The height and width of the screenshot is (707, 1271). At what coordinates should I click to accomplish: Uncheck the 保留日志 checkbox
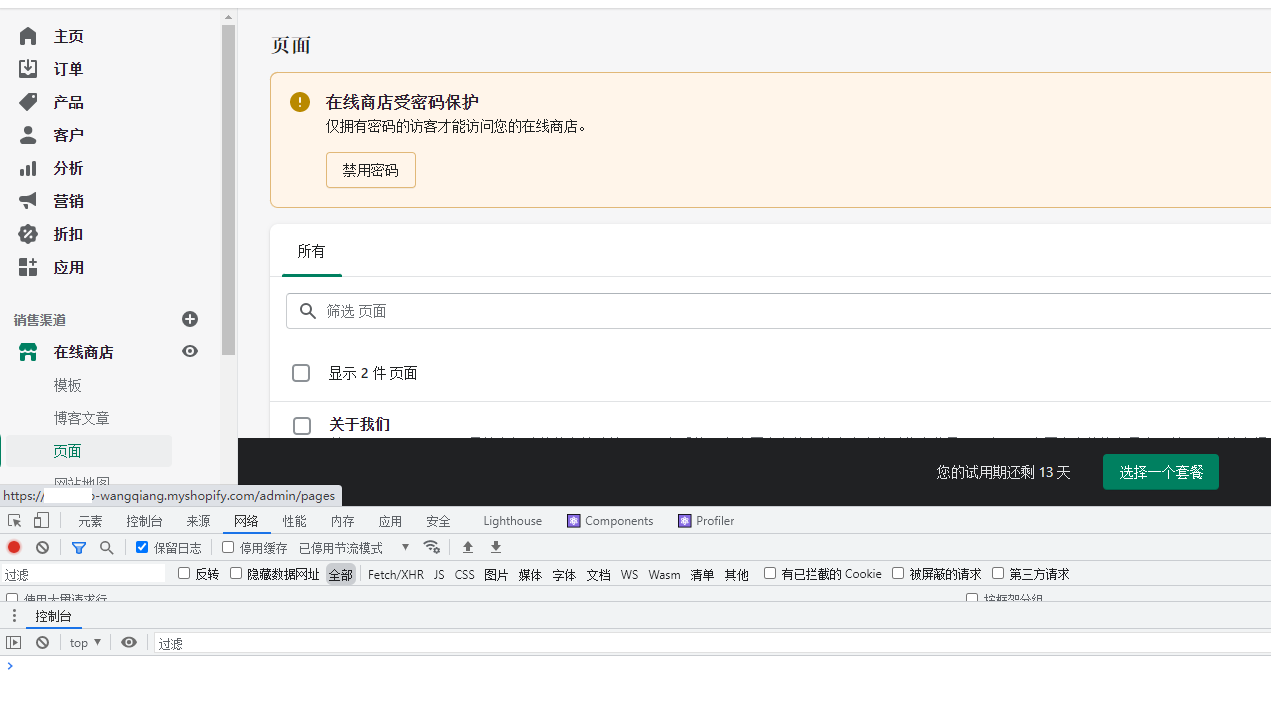[x=142, y=547]
